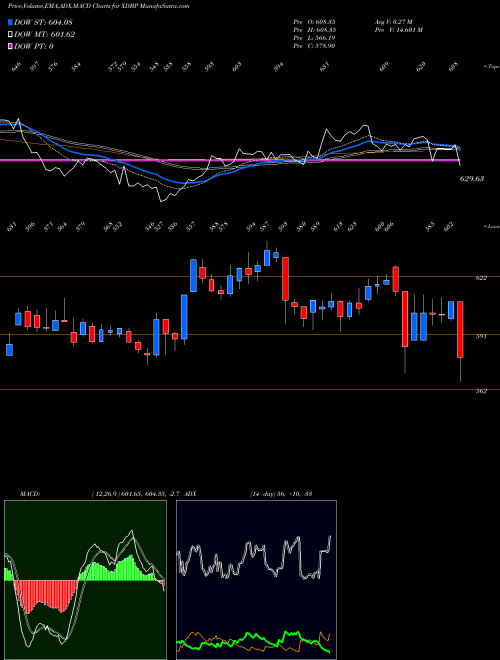Click the 562 price level label

(x=481, y=391)
